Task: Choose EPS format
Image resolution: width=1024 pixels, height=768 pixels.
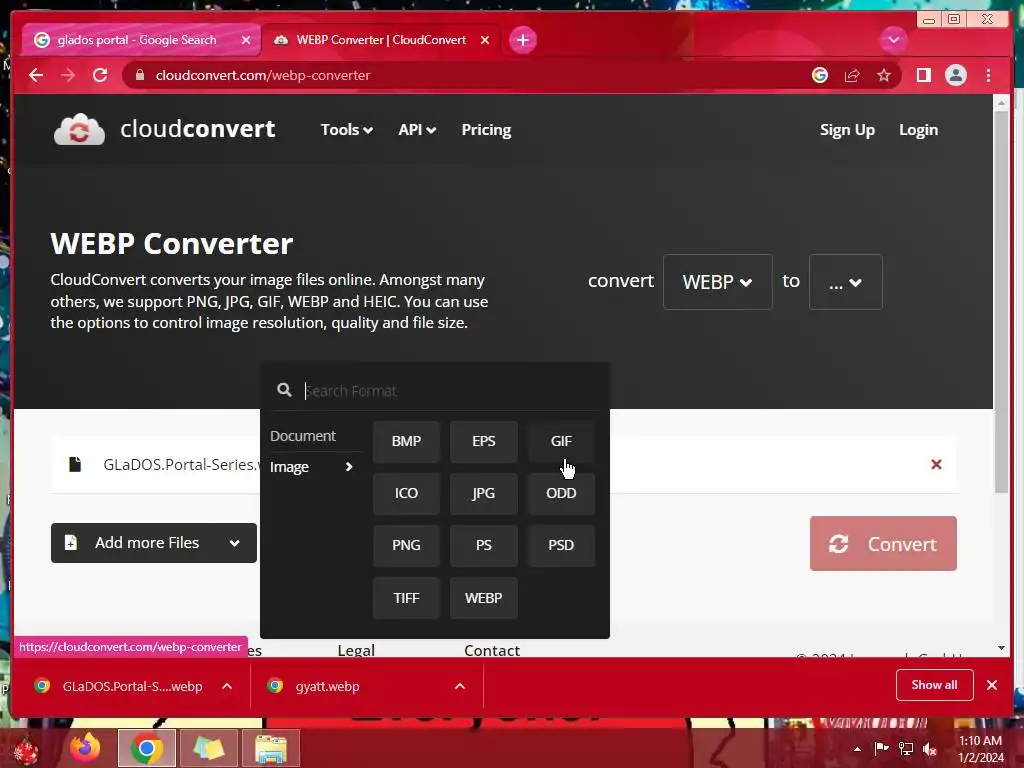Action: [x=483, y=441]
